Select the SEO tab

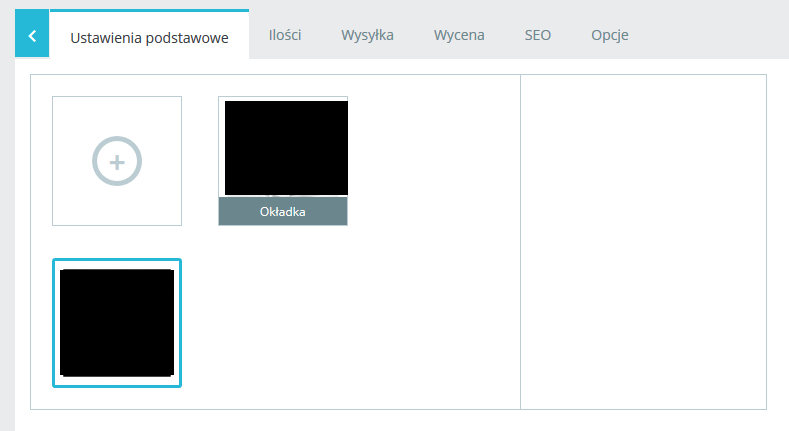(x=537, y=35)
